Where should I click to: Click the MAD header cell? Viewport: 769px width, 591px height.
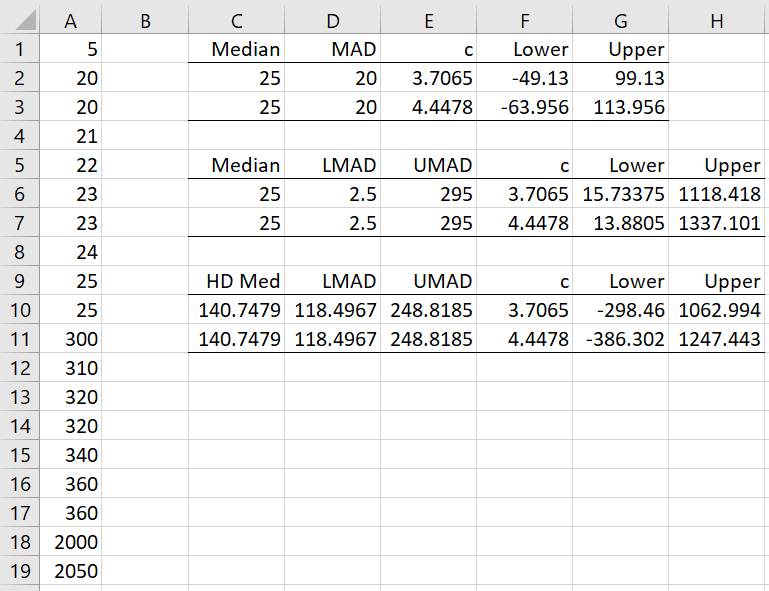coord(332,49)
